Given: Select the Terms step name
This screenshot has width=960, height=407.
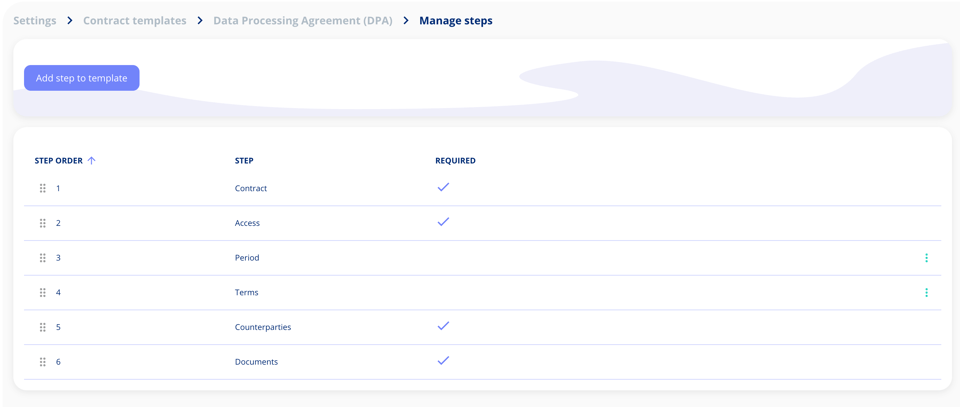Looking at the screenshot, I should click(x=247, y=293).
